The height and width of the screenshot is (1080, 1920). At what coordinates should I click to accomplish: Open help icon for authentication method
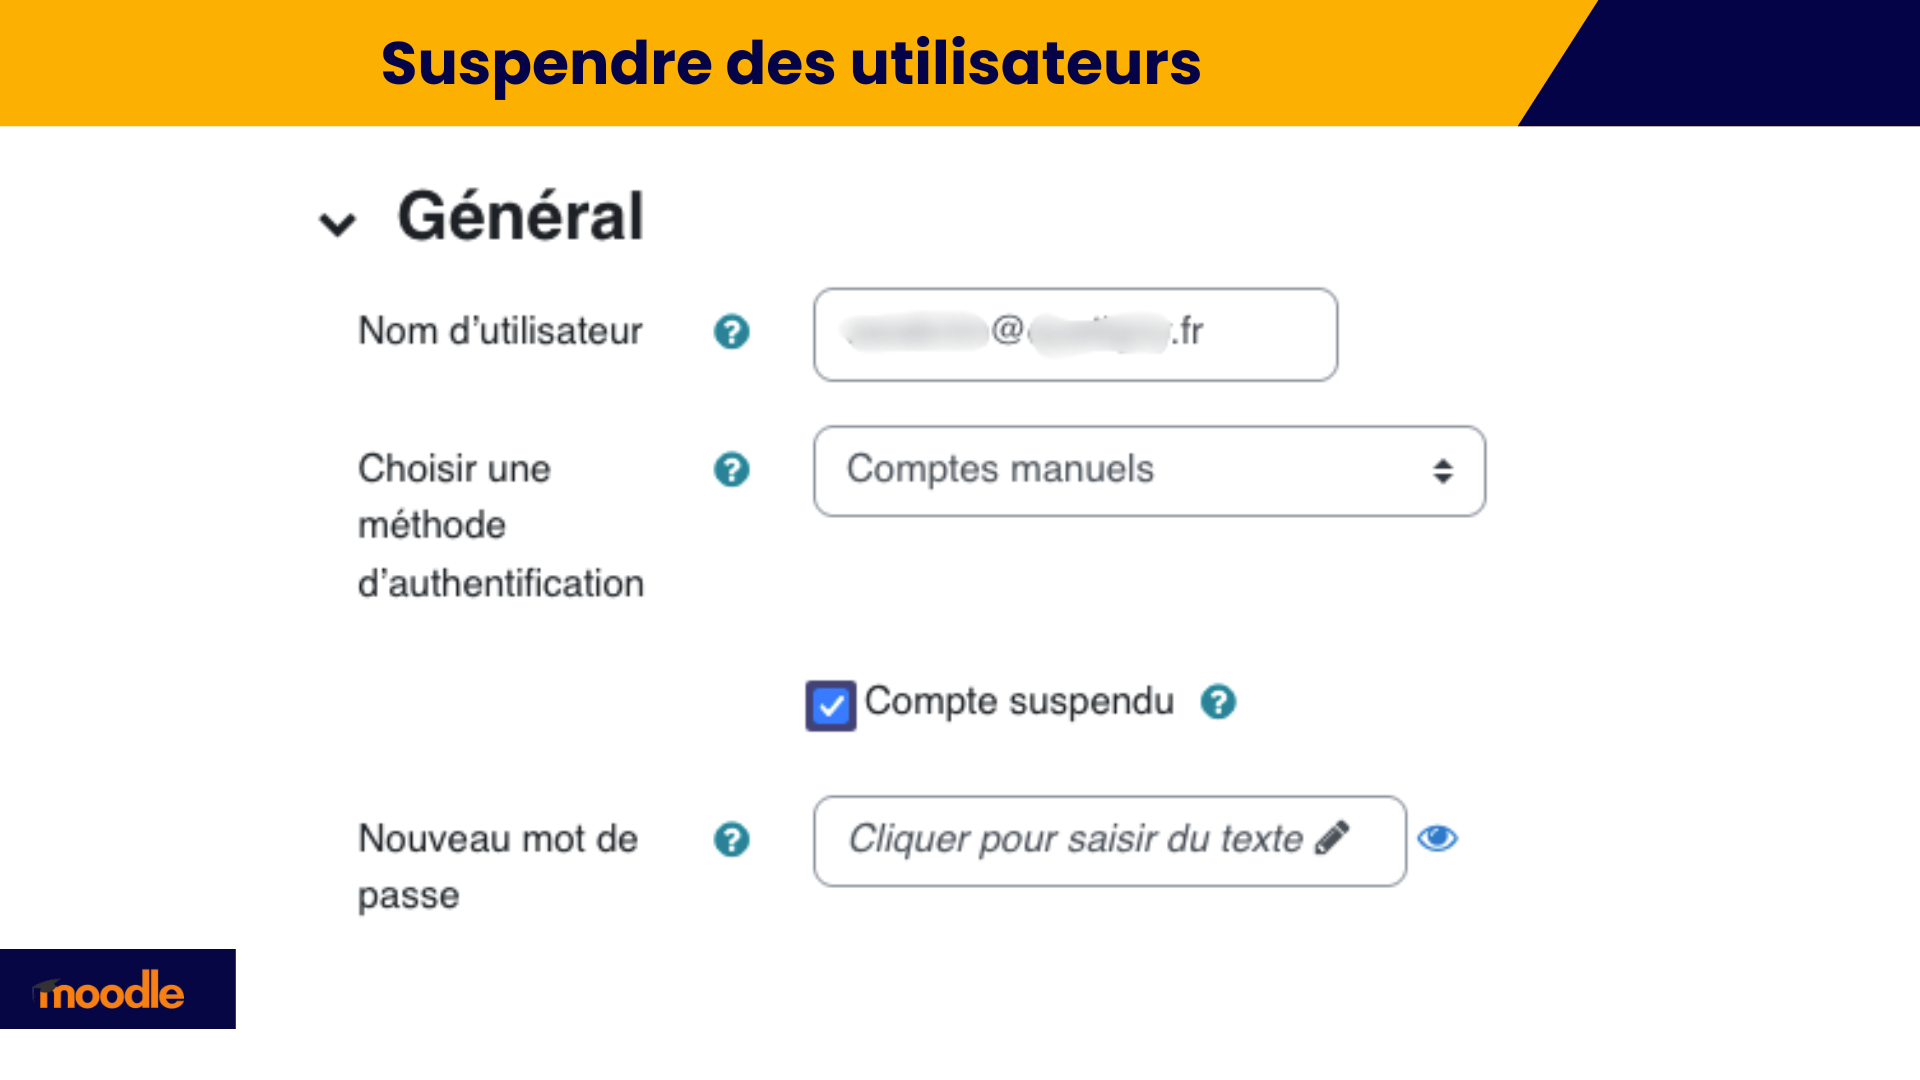[731, 469]
